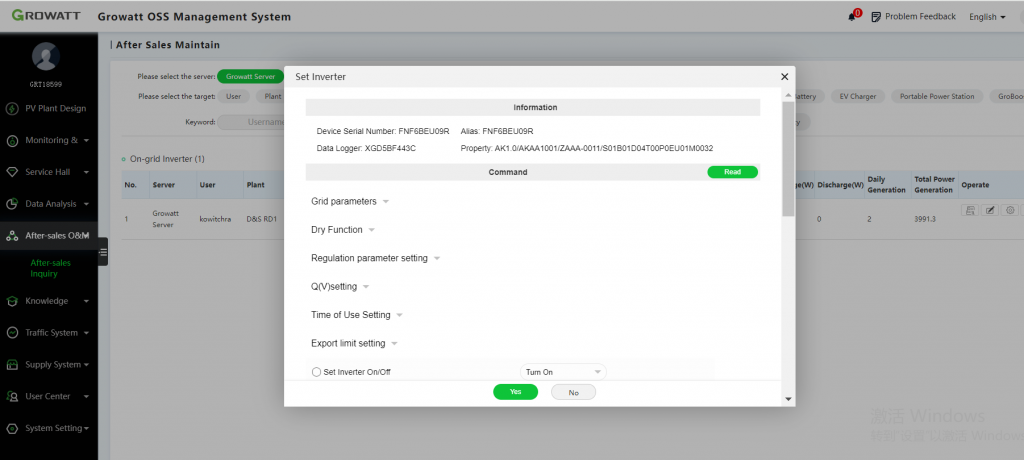Open the Turn On dropdown
Image resolution: width=1024 pixels, height=460 pixels.
click(563, 372)
